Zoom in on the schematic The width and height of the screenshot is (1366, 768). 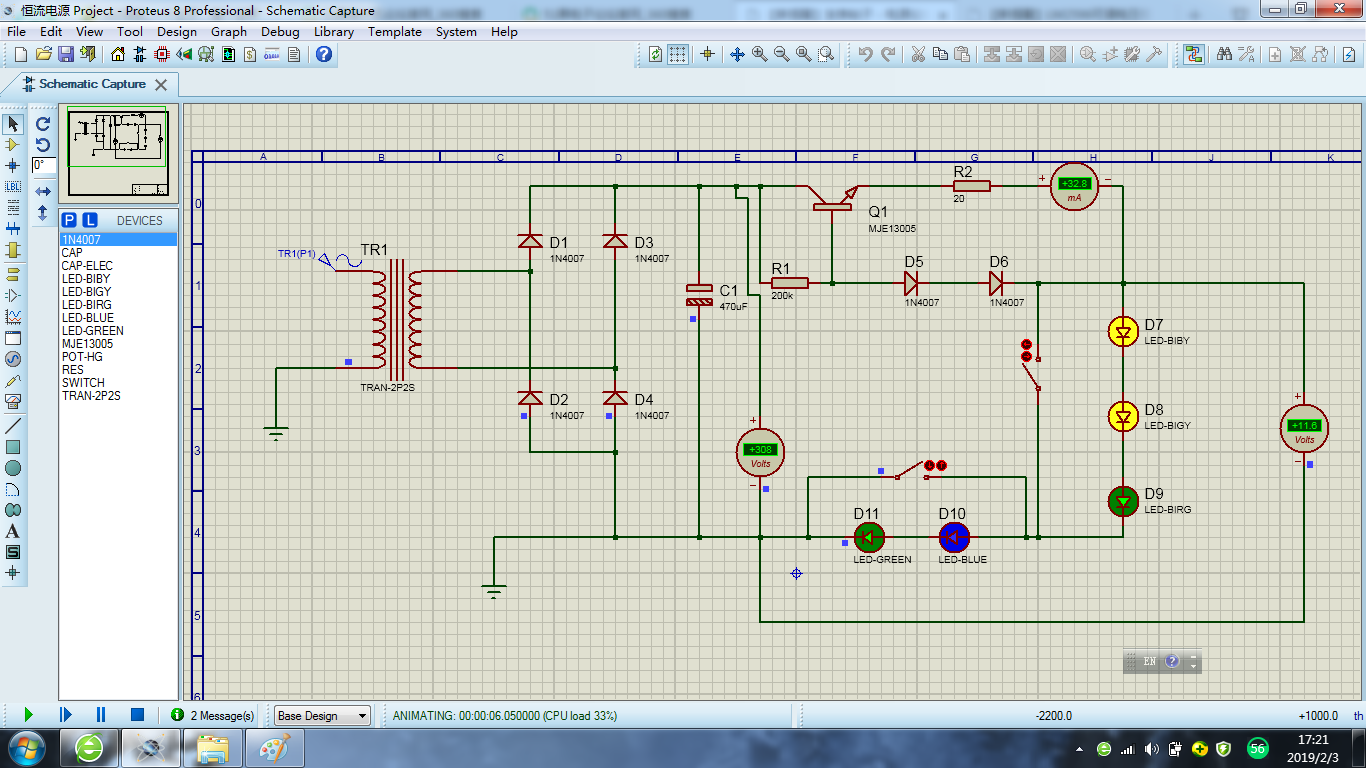click(759, 54)
